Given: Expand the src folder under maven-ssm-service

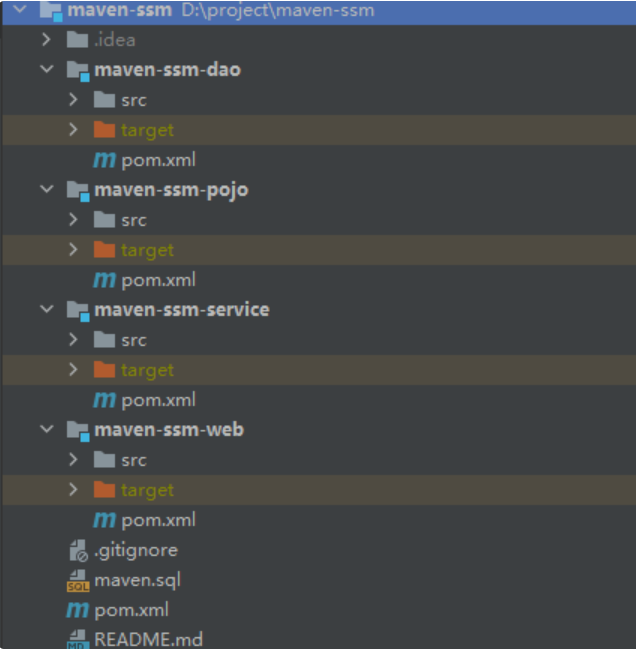Looking at the screenshot, I should coord(73,340).
